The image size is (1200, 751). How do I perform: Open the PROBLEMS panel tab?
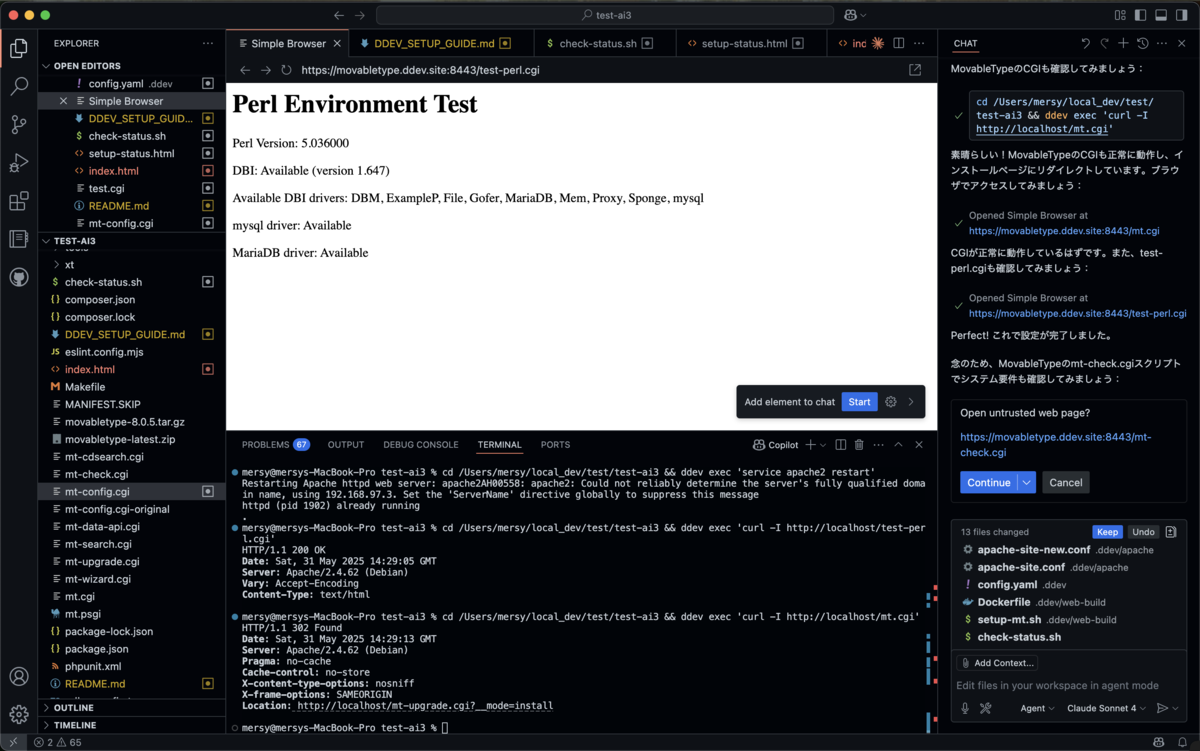[x=277, y=445]
